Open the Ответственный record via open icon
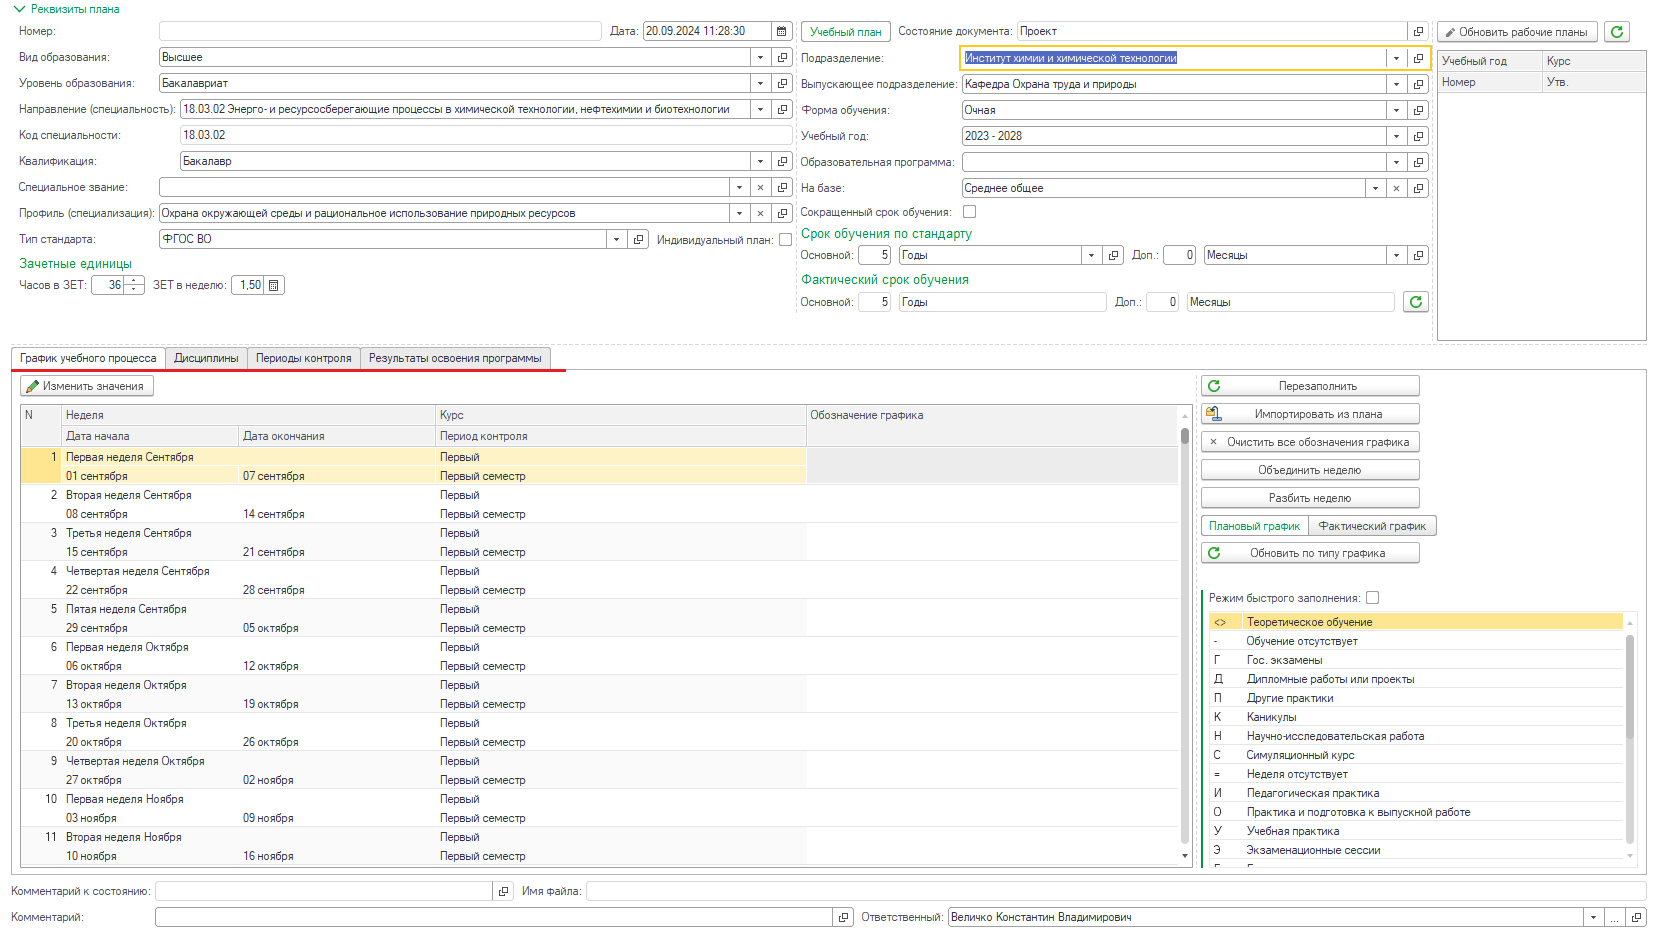The height and width of the screenshot is (929, 1656). [x=1637, y=917]
